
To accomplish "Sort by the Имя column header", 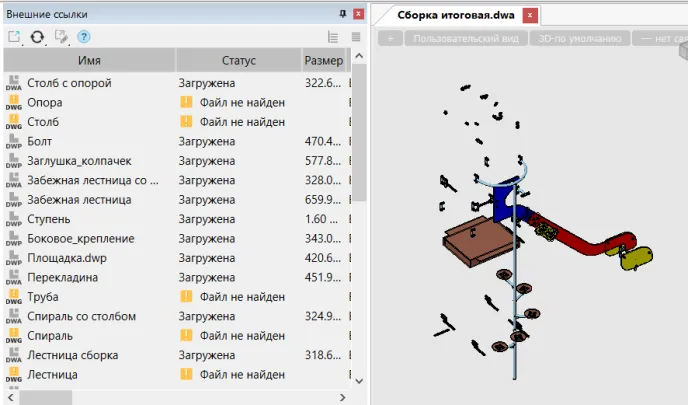I will 89,60.
